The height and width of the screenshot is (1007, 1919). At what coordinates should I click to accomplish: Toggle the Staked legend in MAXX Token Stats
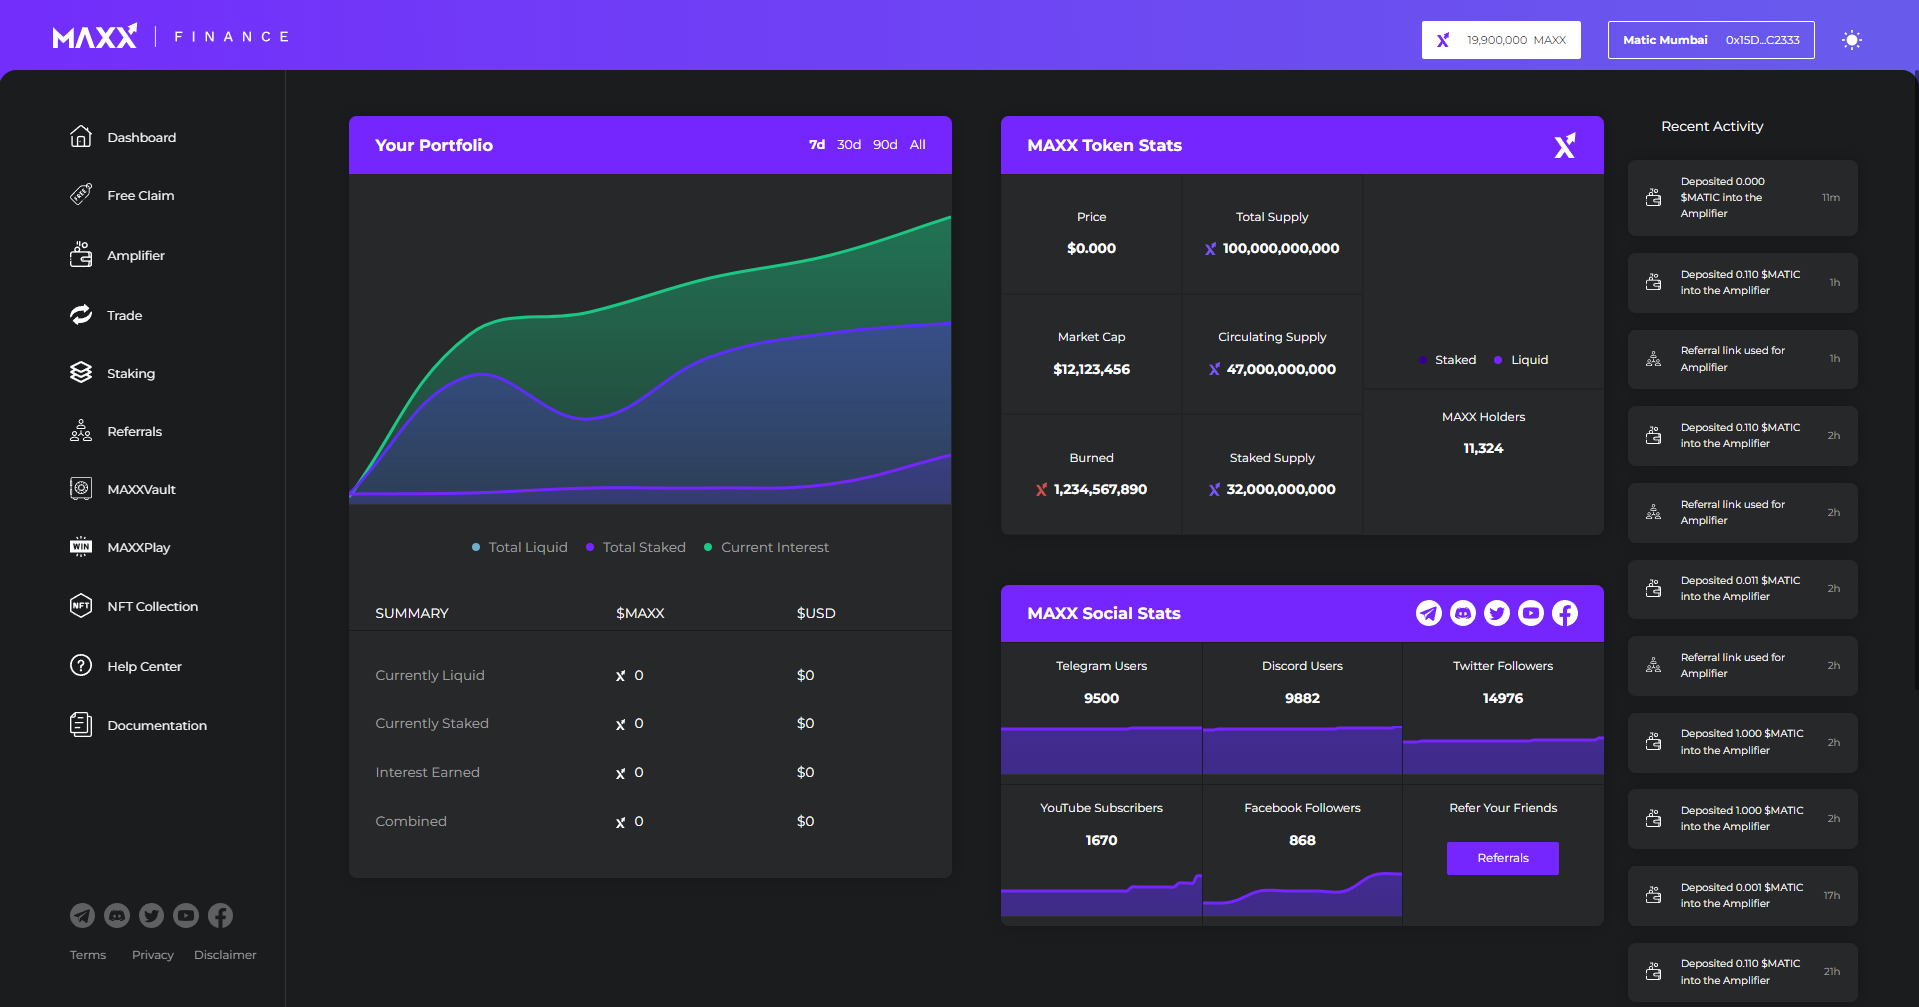[1447, 360]
